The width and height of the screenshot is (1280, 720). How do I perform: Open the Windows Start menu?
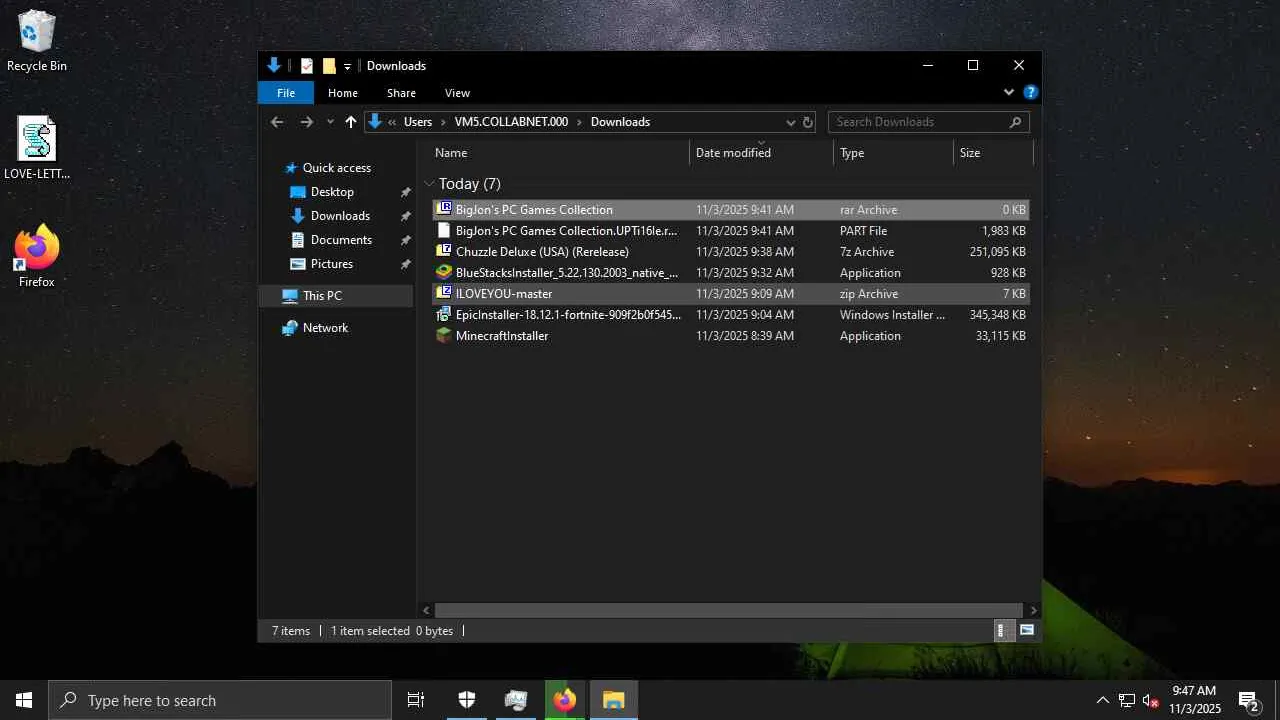(x=24, y=700)
